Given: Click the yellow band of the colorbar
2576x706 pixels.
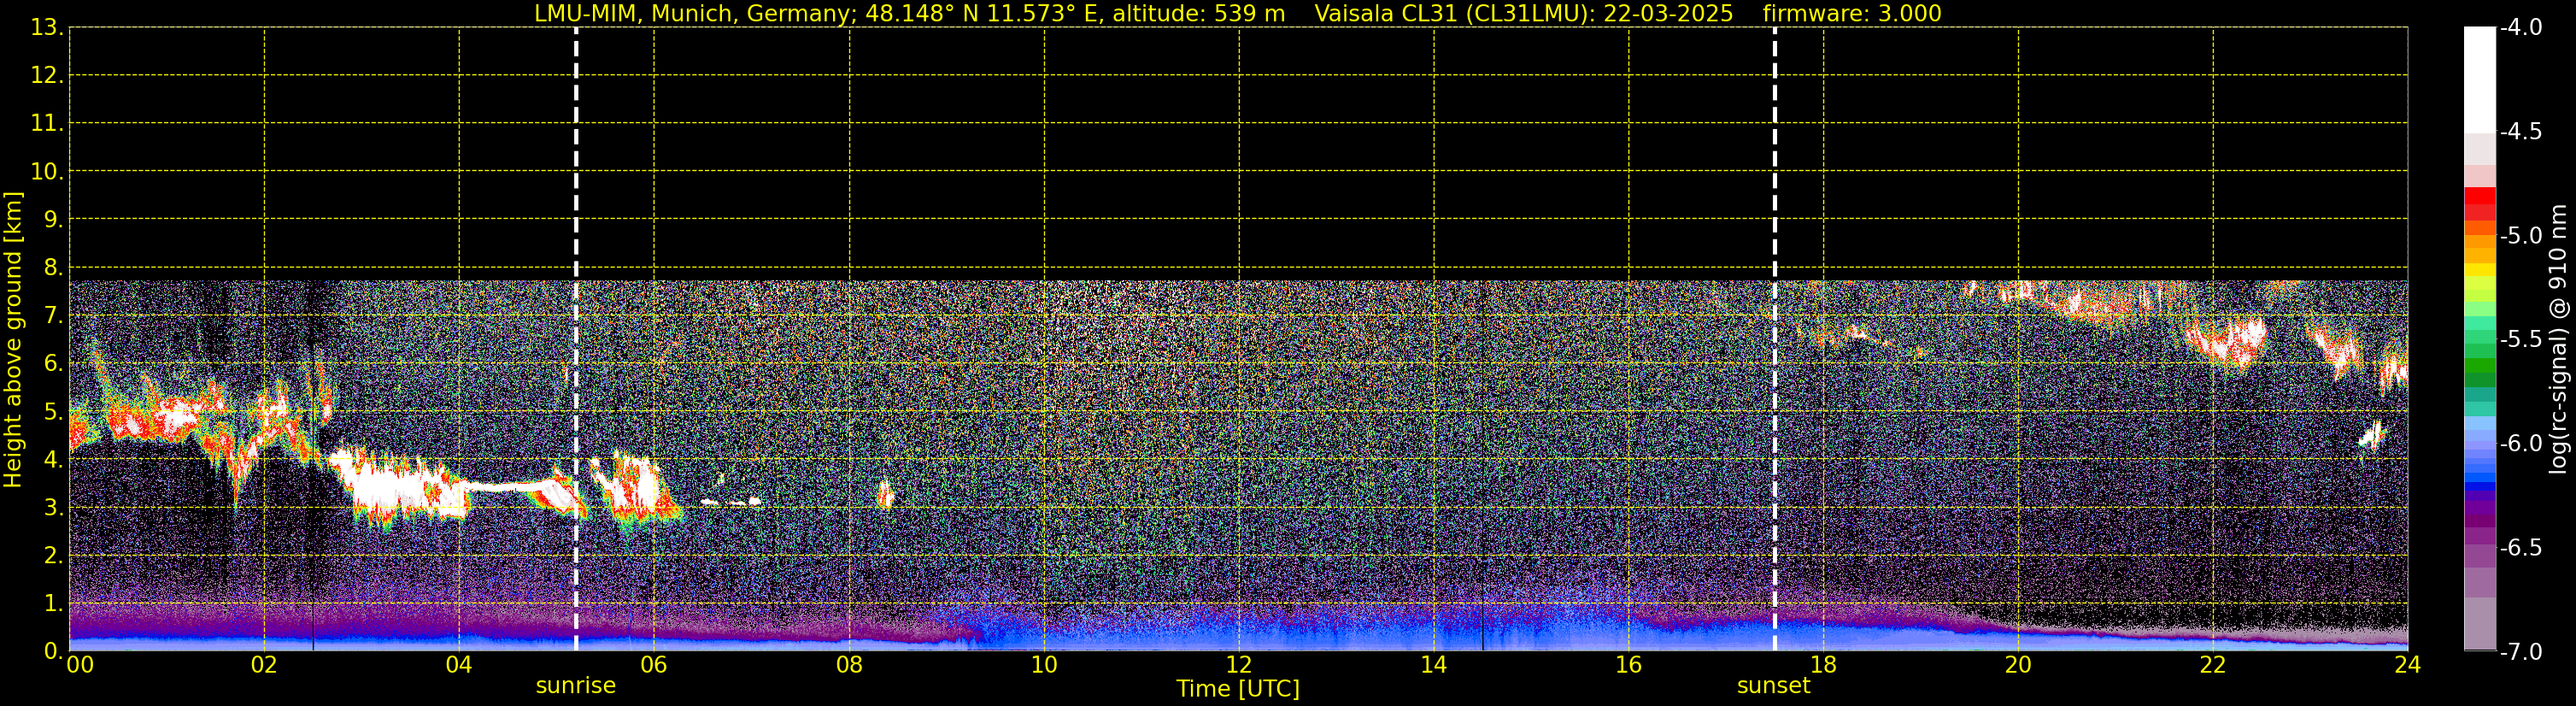Looking at the screenshot, I should pyautogui.click(x=2480, y=269).
